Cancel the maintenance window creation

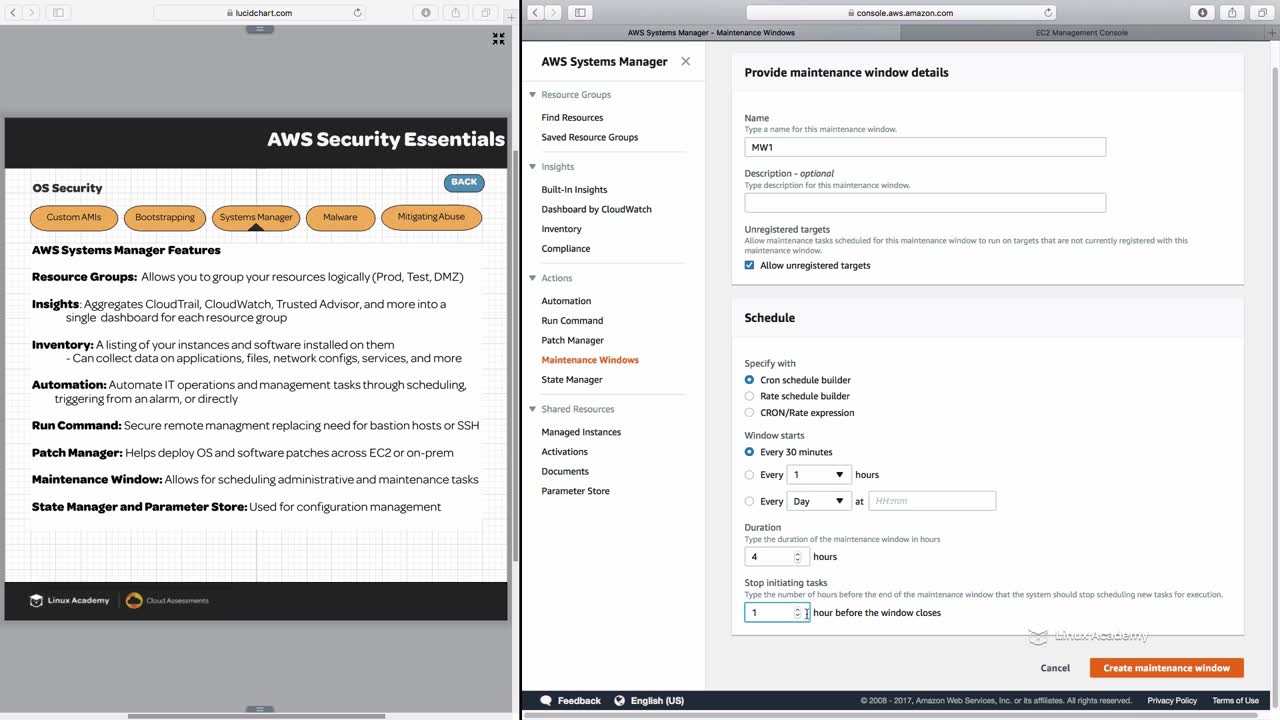pos(1055,668)
